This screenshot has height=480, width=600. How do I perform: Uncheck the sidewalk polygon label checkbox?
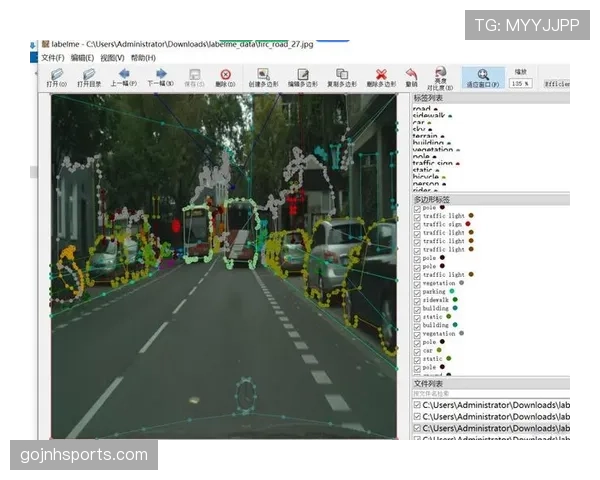pyautogui.click(x=417, y=301)
